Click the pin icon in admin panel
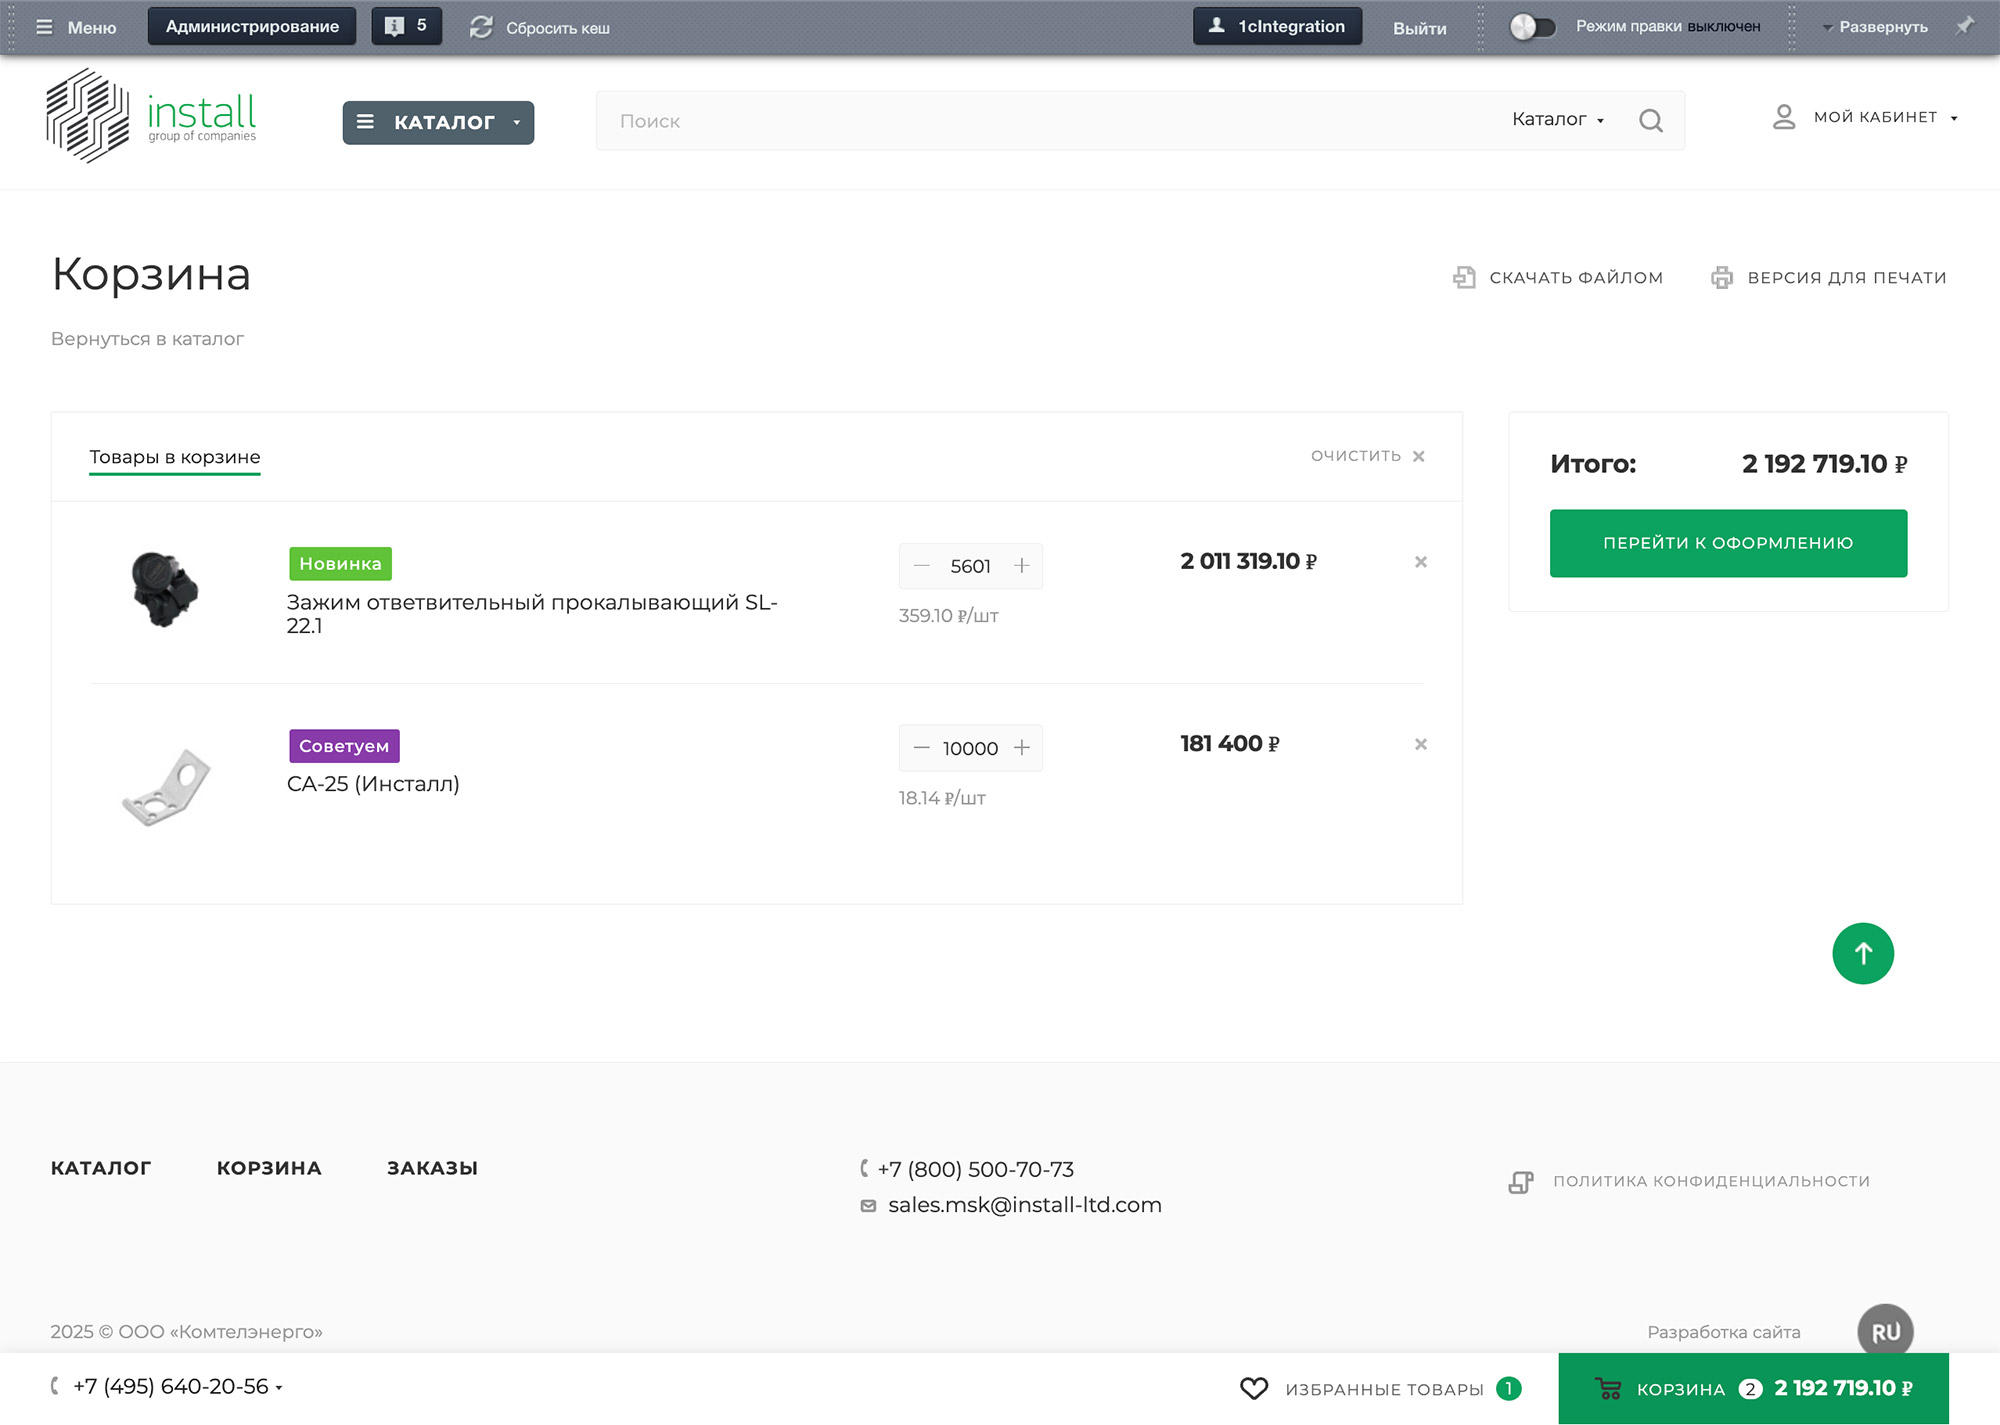The height and width of the screenshot is (1425, 2000). [1964, 26]
